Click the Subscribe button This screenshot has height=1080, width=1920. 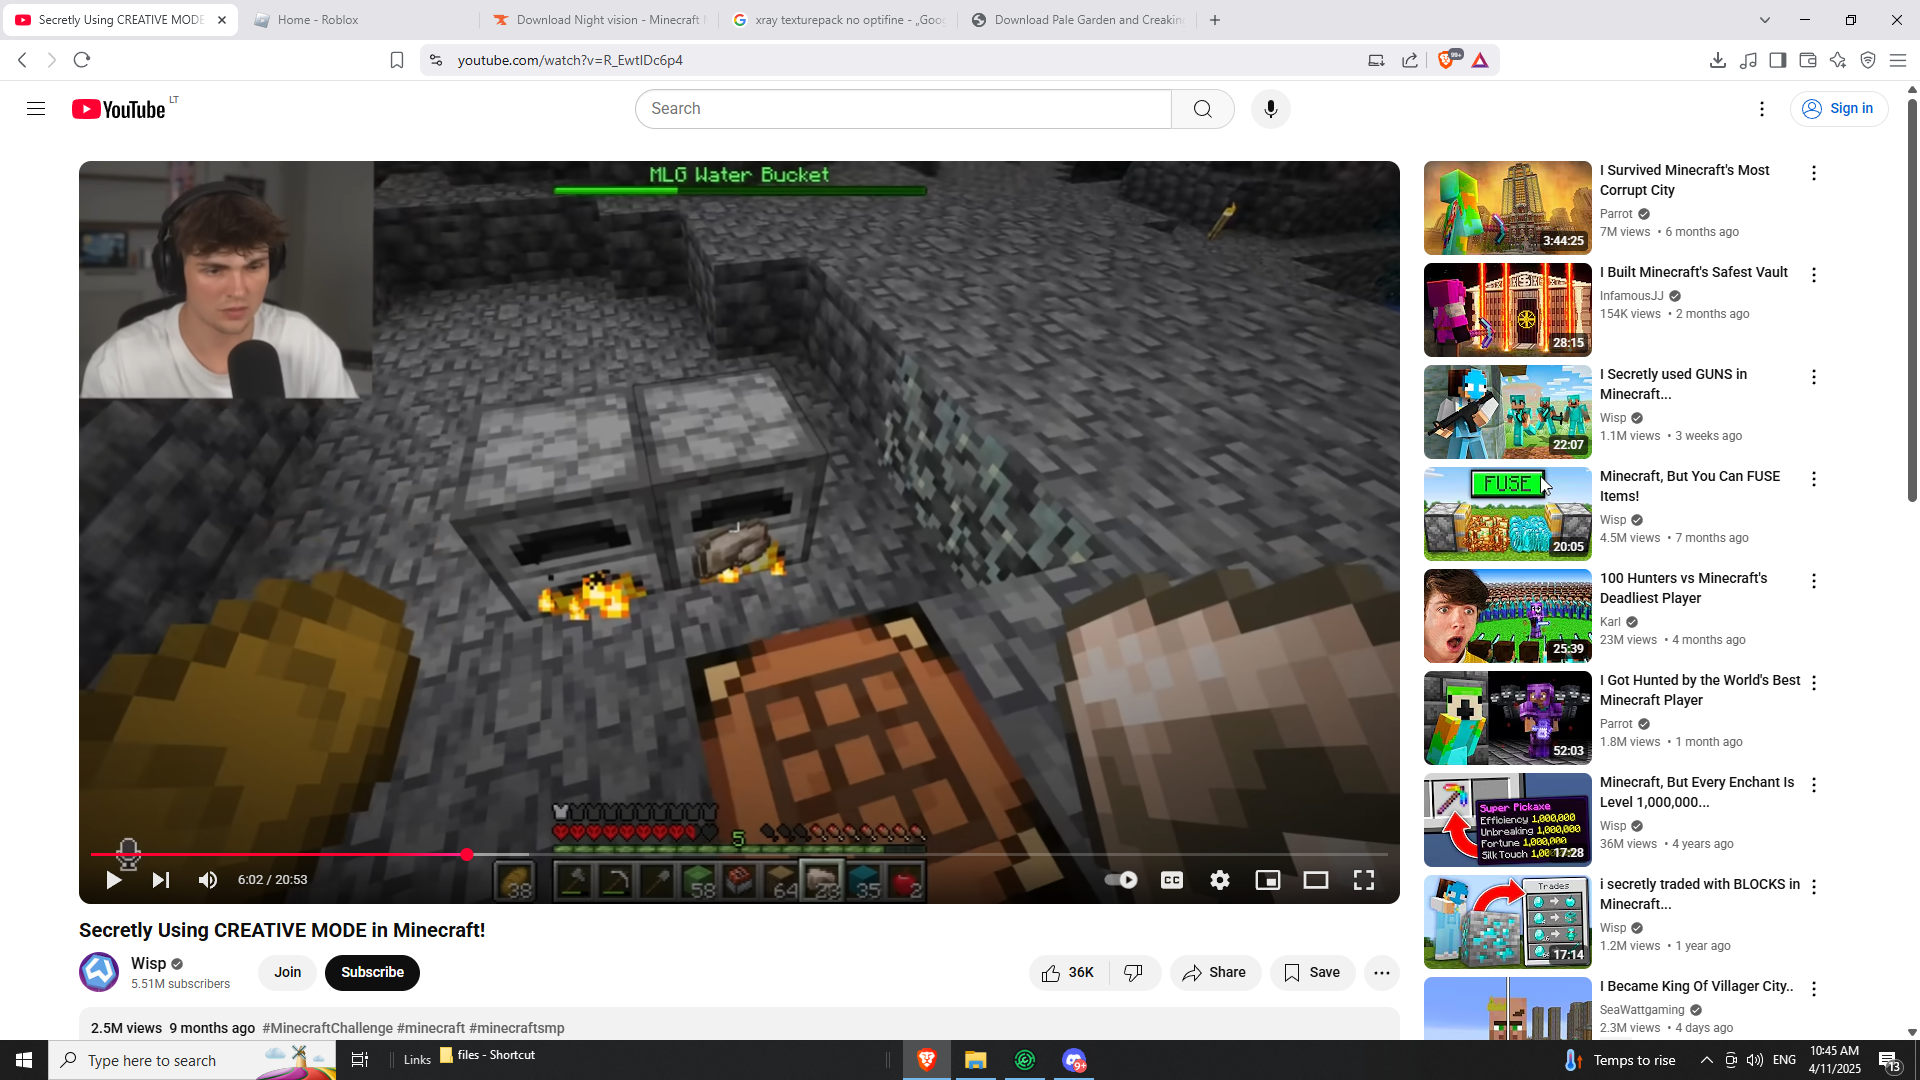click(x=372, y=973)
